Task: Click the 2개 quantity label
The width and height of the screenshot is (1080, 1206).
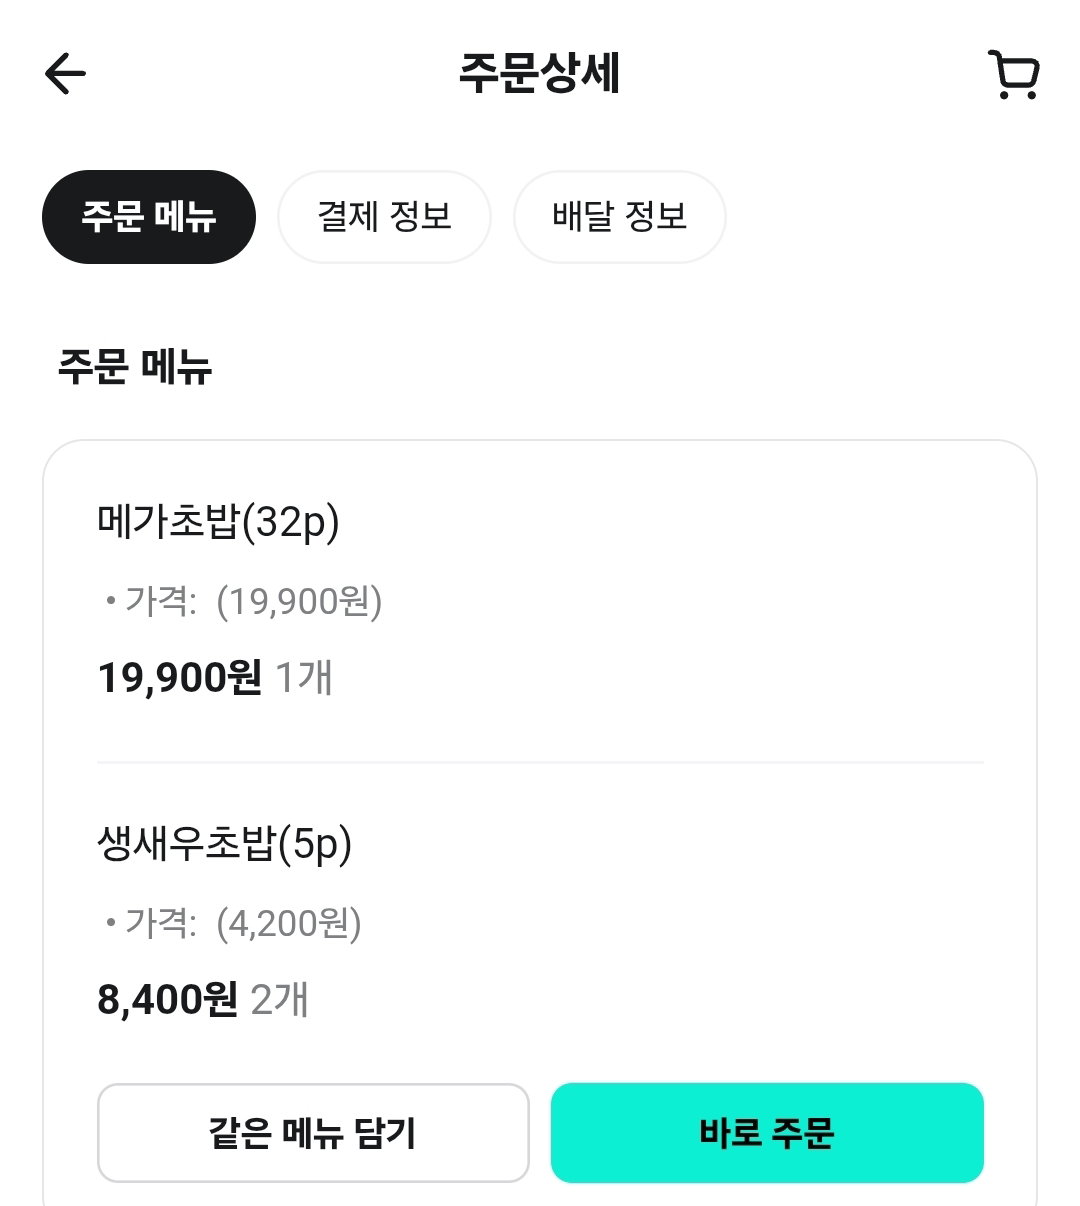Action: tap(280, 1000)
